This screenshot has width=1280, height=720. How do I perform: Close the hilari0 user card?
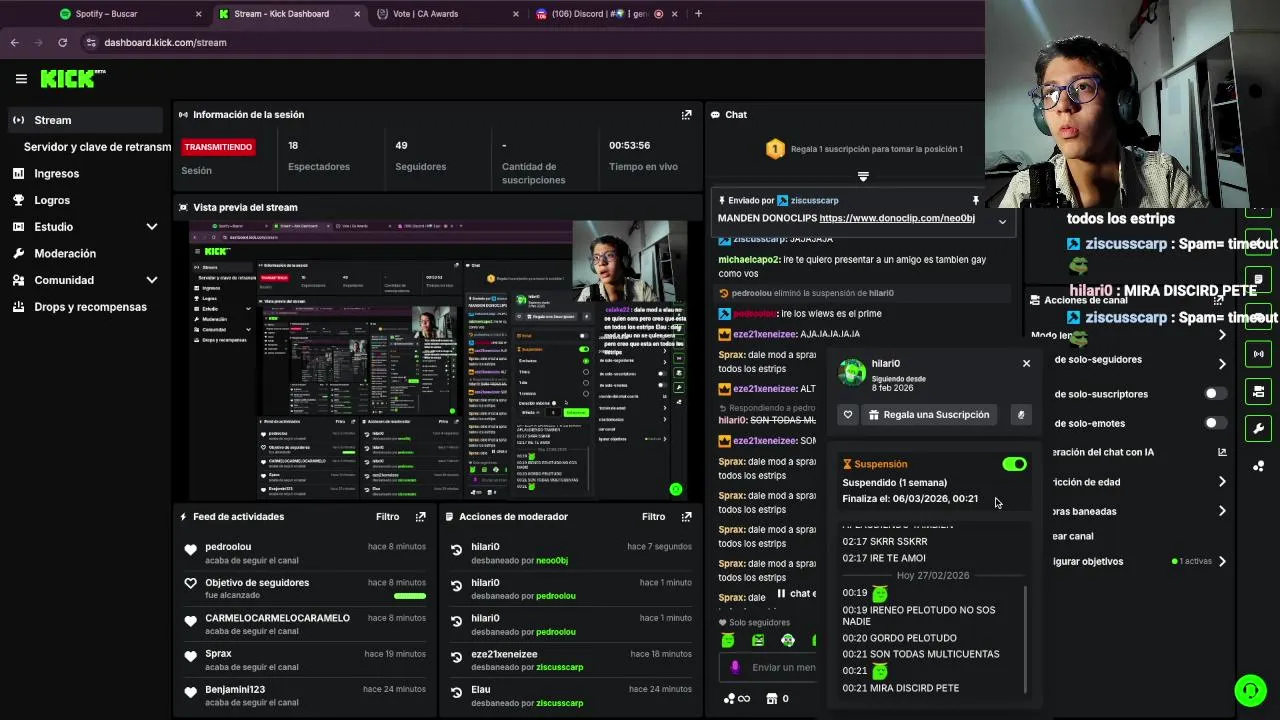pos(1026,363)
